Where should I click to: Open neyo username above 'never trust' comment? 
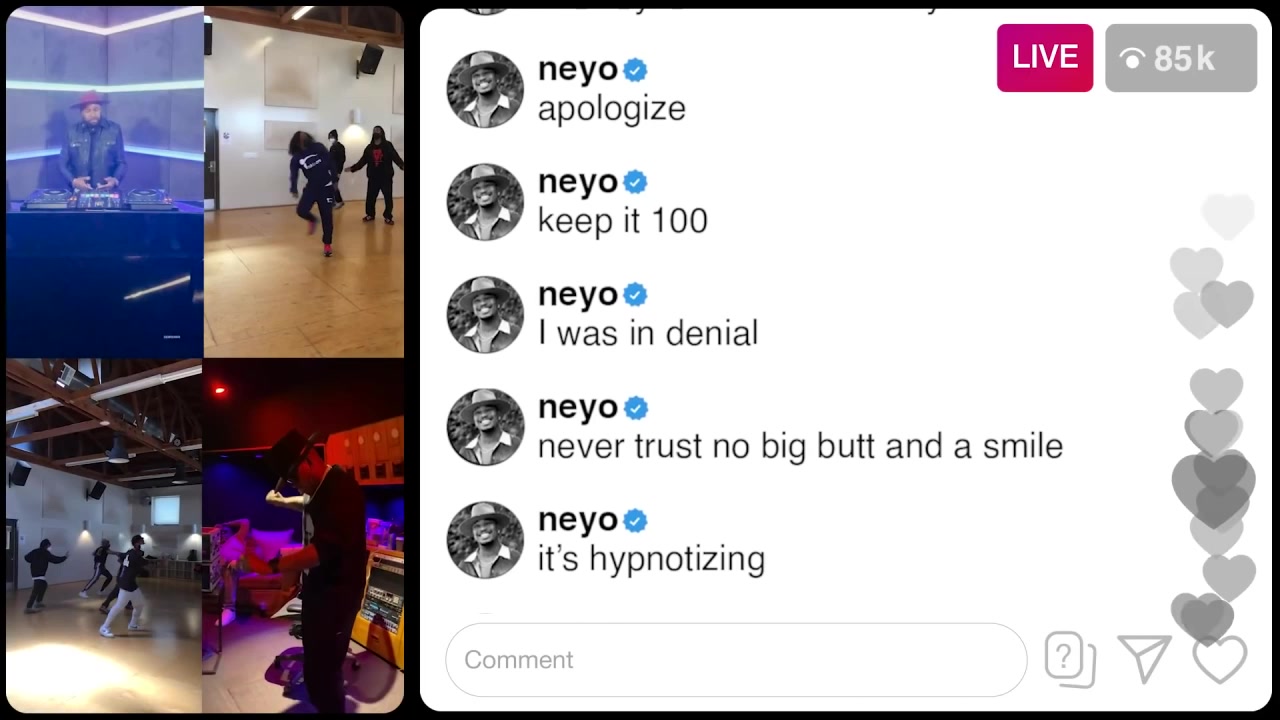(x=578, y=408)
